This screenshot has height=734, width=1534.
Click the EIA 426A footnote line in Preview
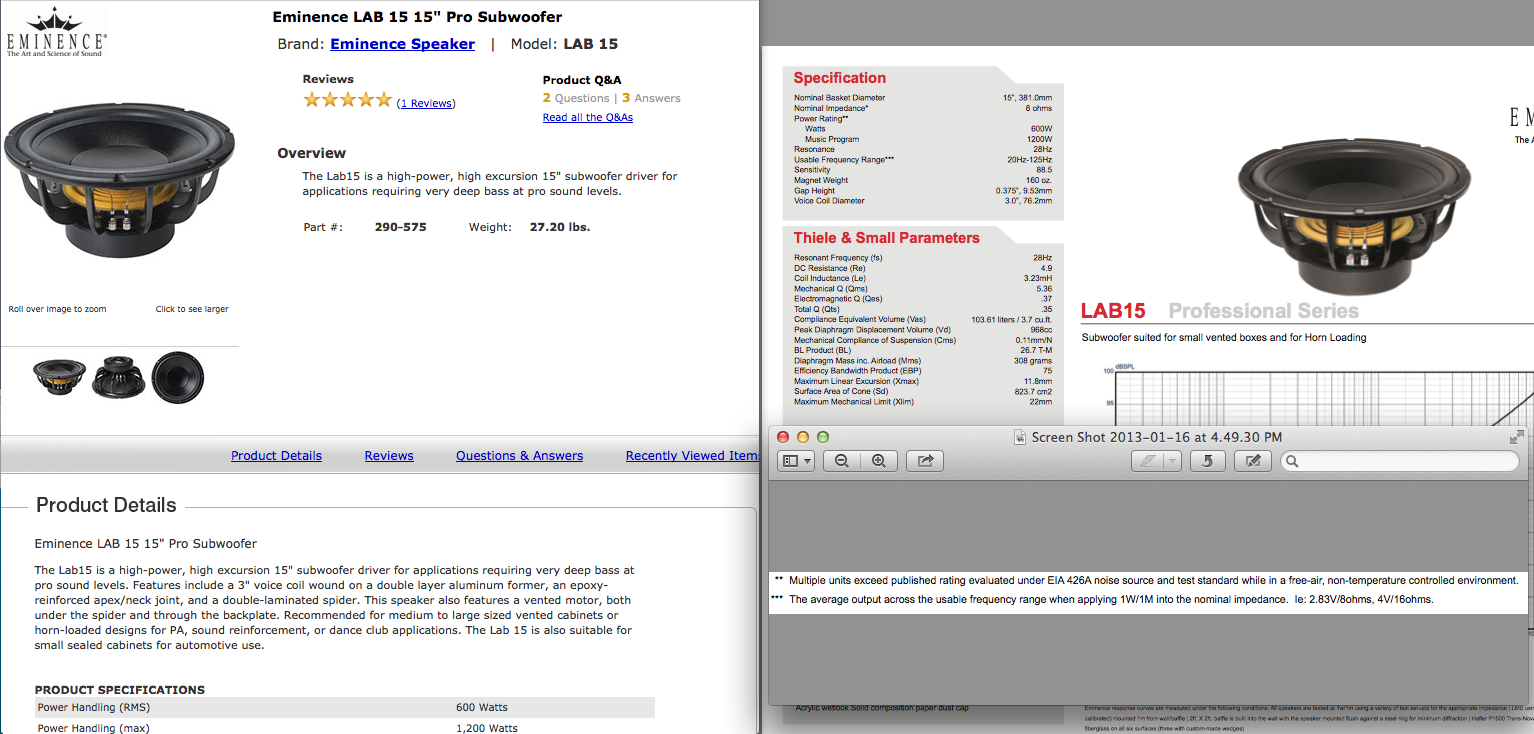(1146, 580)
